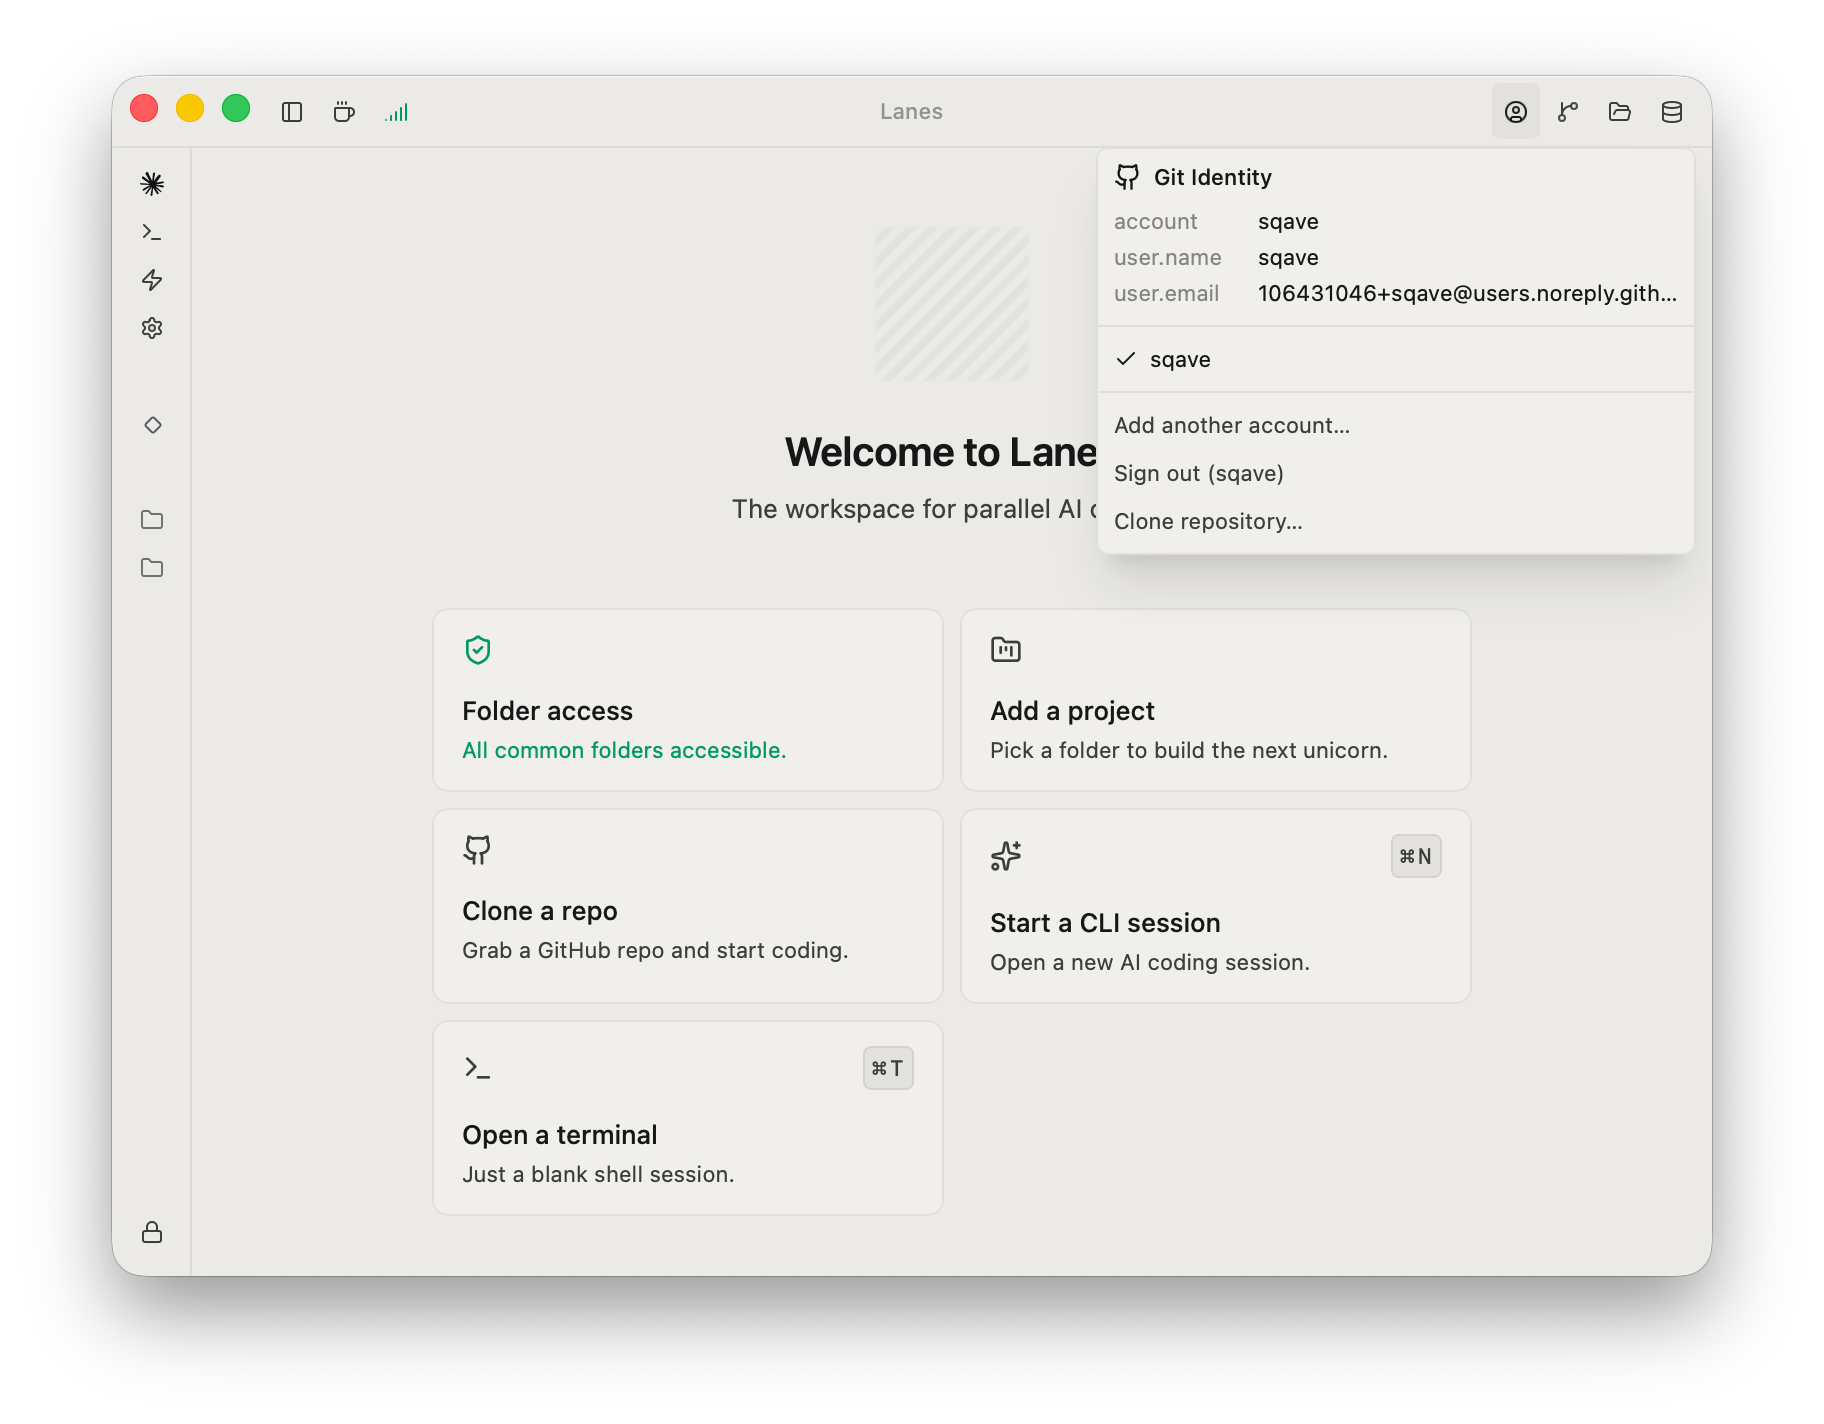Click the folder icon on Add a project card

tap(1006, 650)
